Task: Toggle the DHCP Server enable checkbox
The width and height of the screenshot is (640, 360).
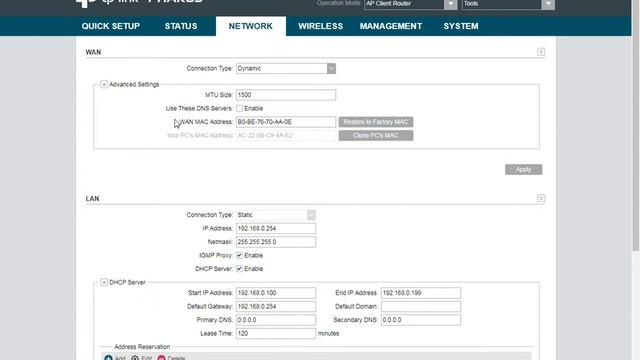Action: coord(239,269)
